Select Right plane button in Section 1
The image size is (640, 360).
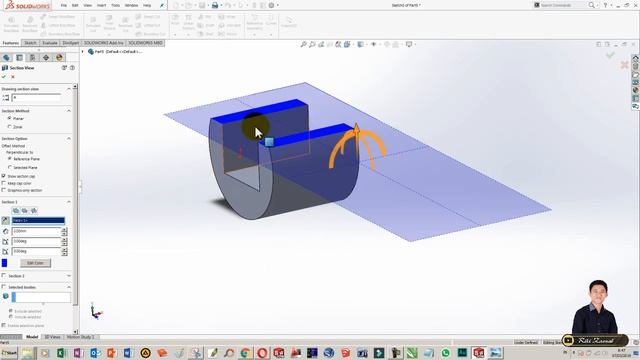point(34,211)
